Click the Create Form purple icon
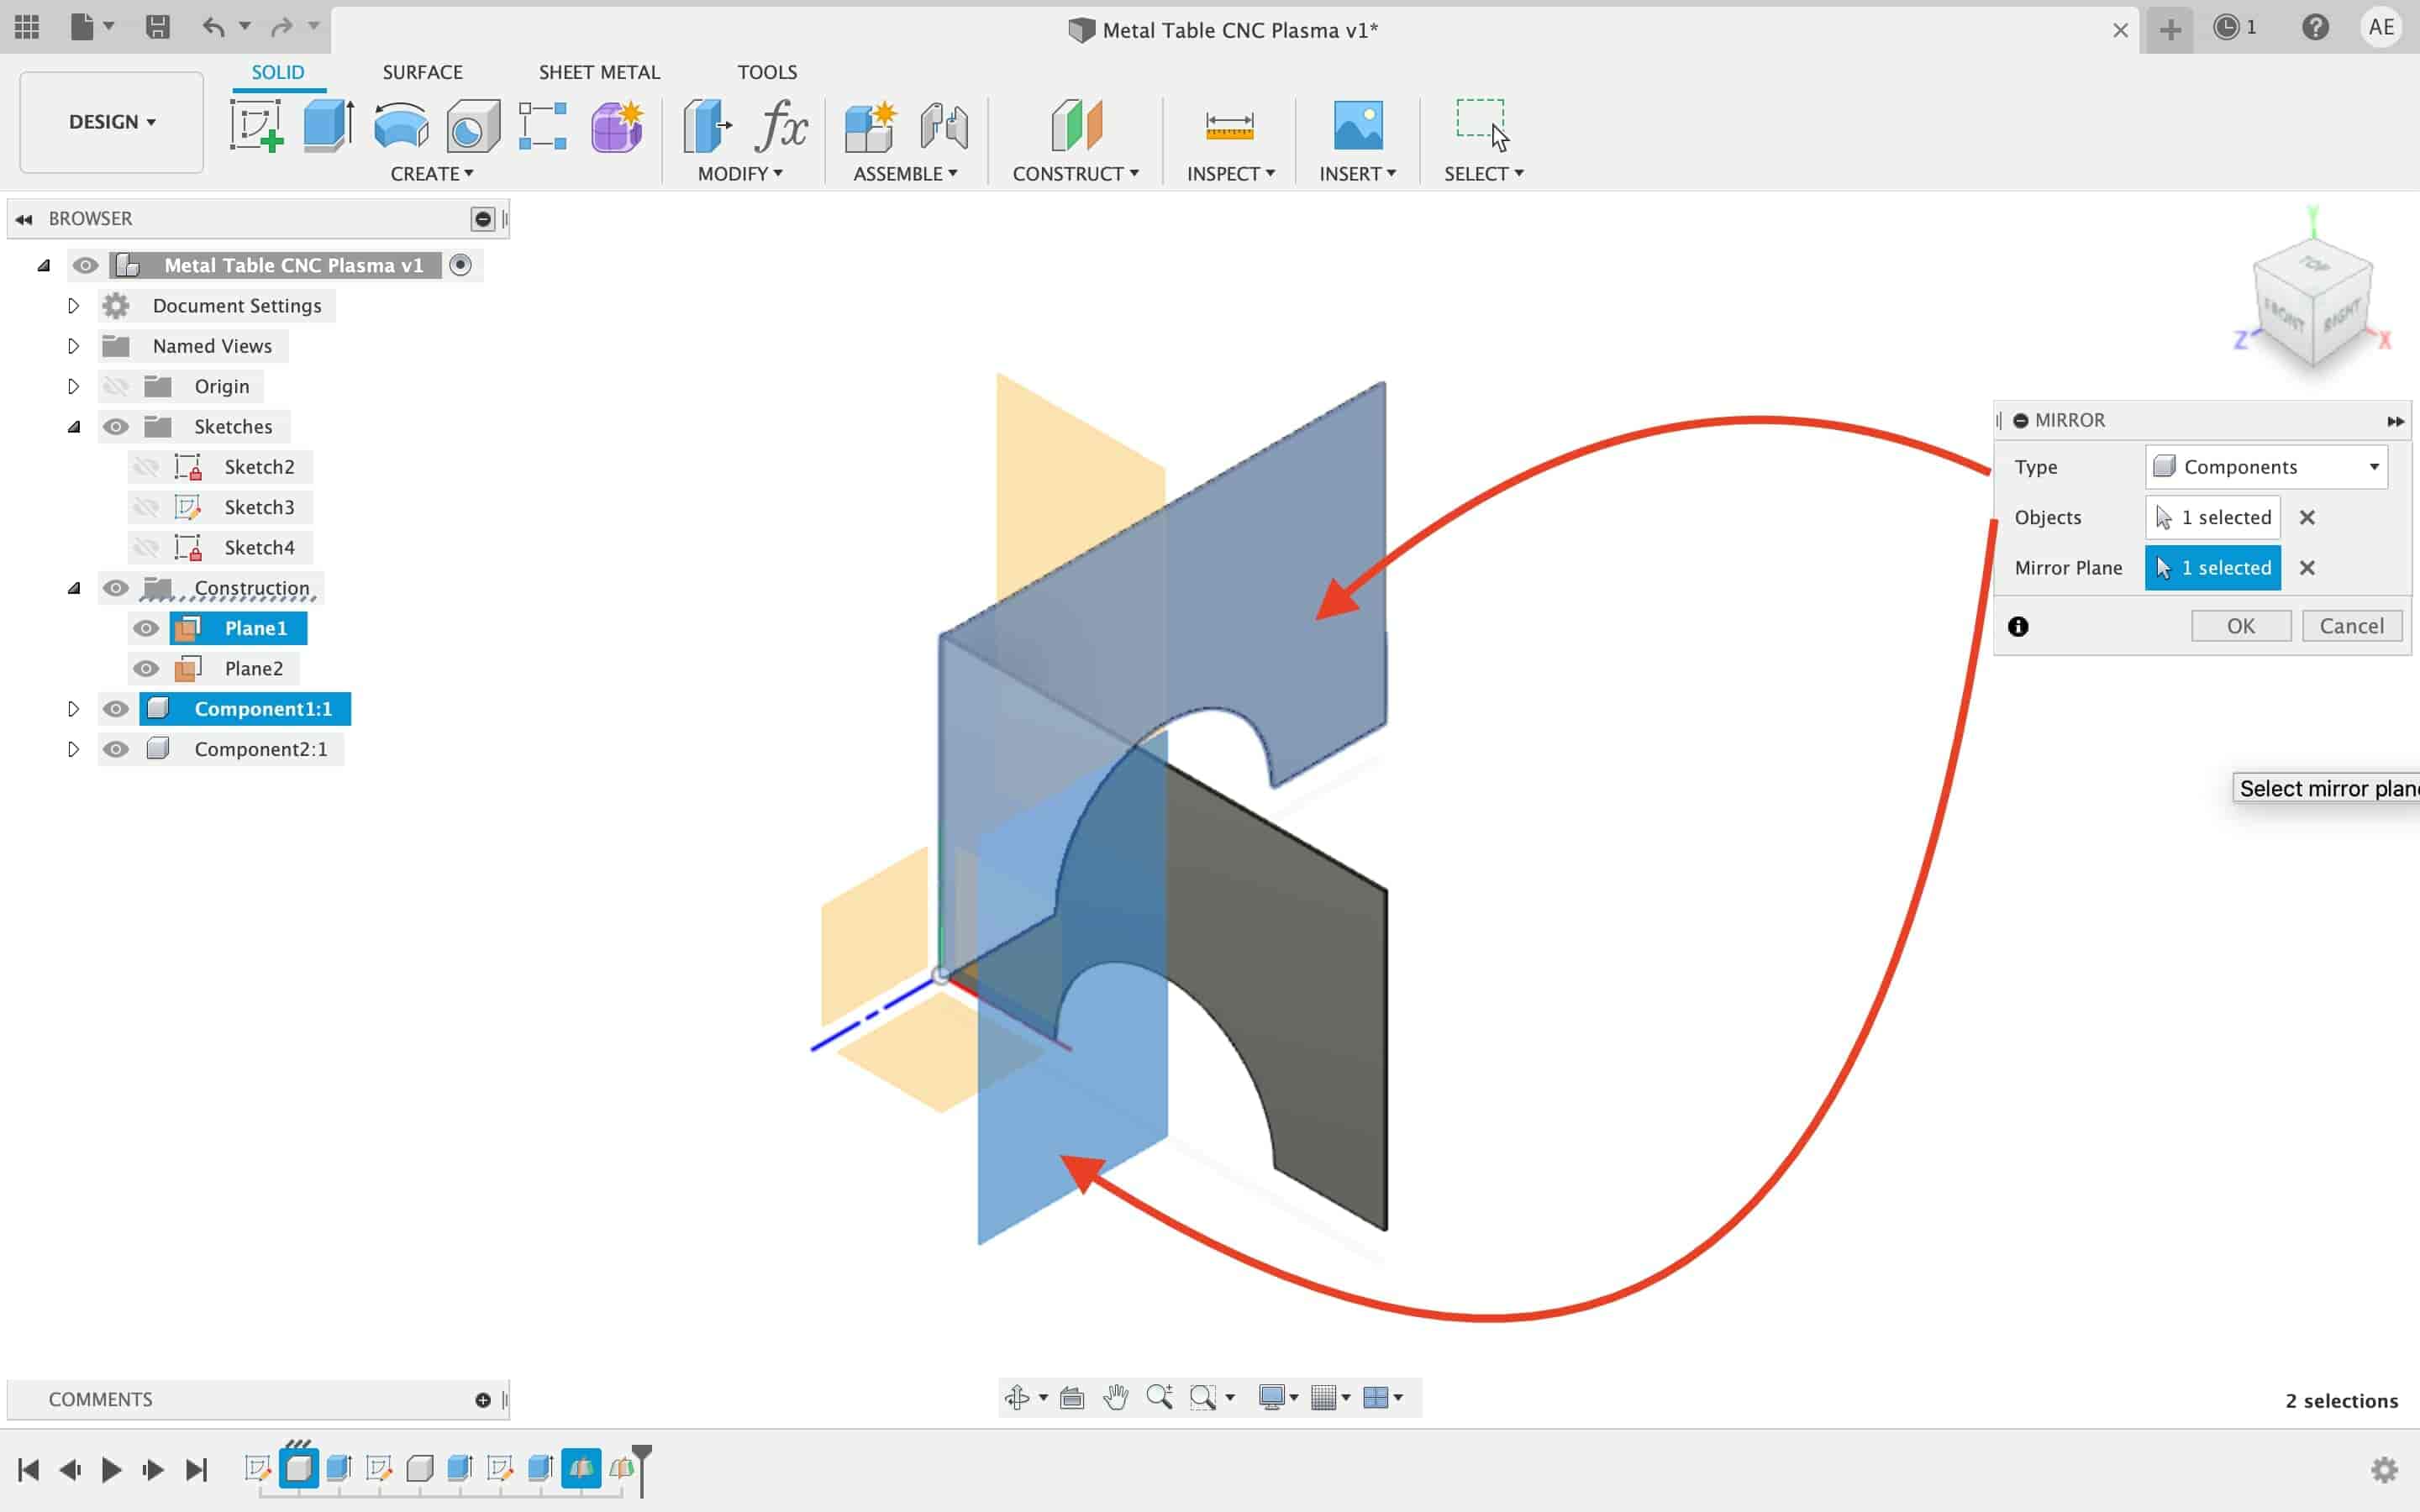 616,126
